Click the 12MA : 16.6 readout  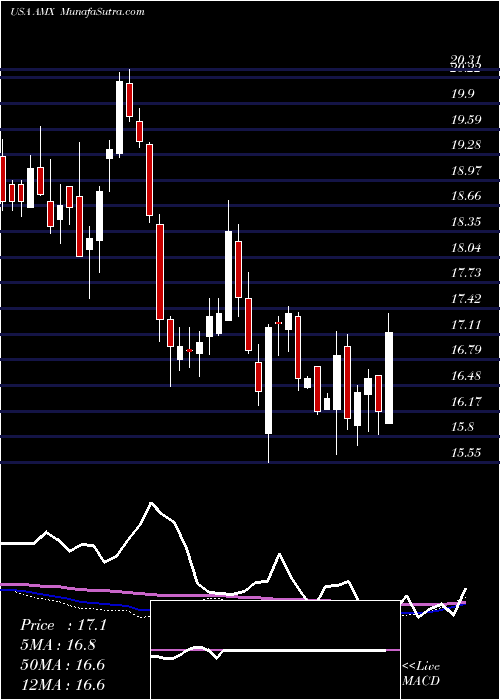(62, 684)
